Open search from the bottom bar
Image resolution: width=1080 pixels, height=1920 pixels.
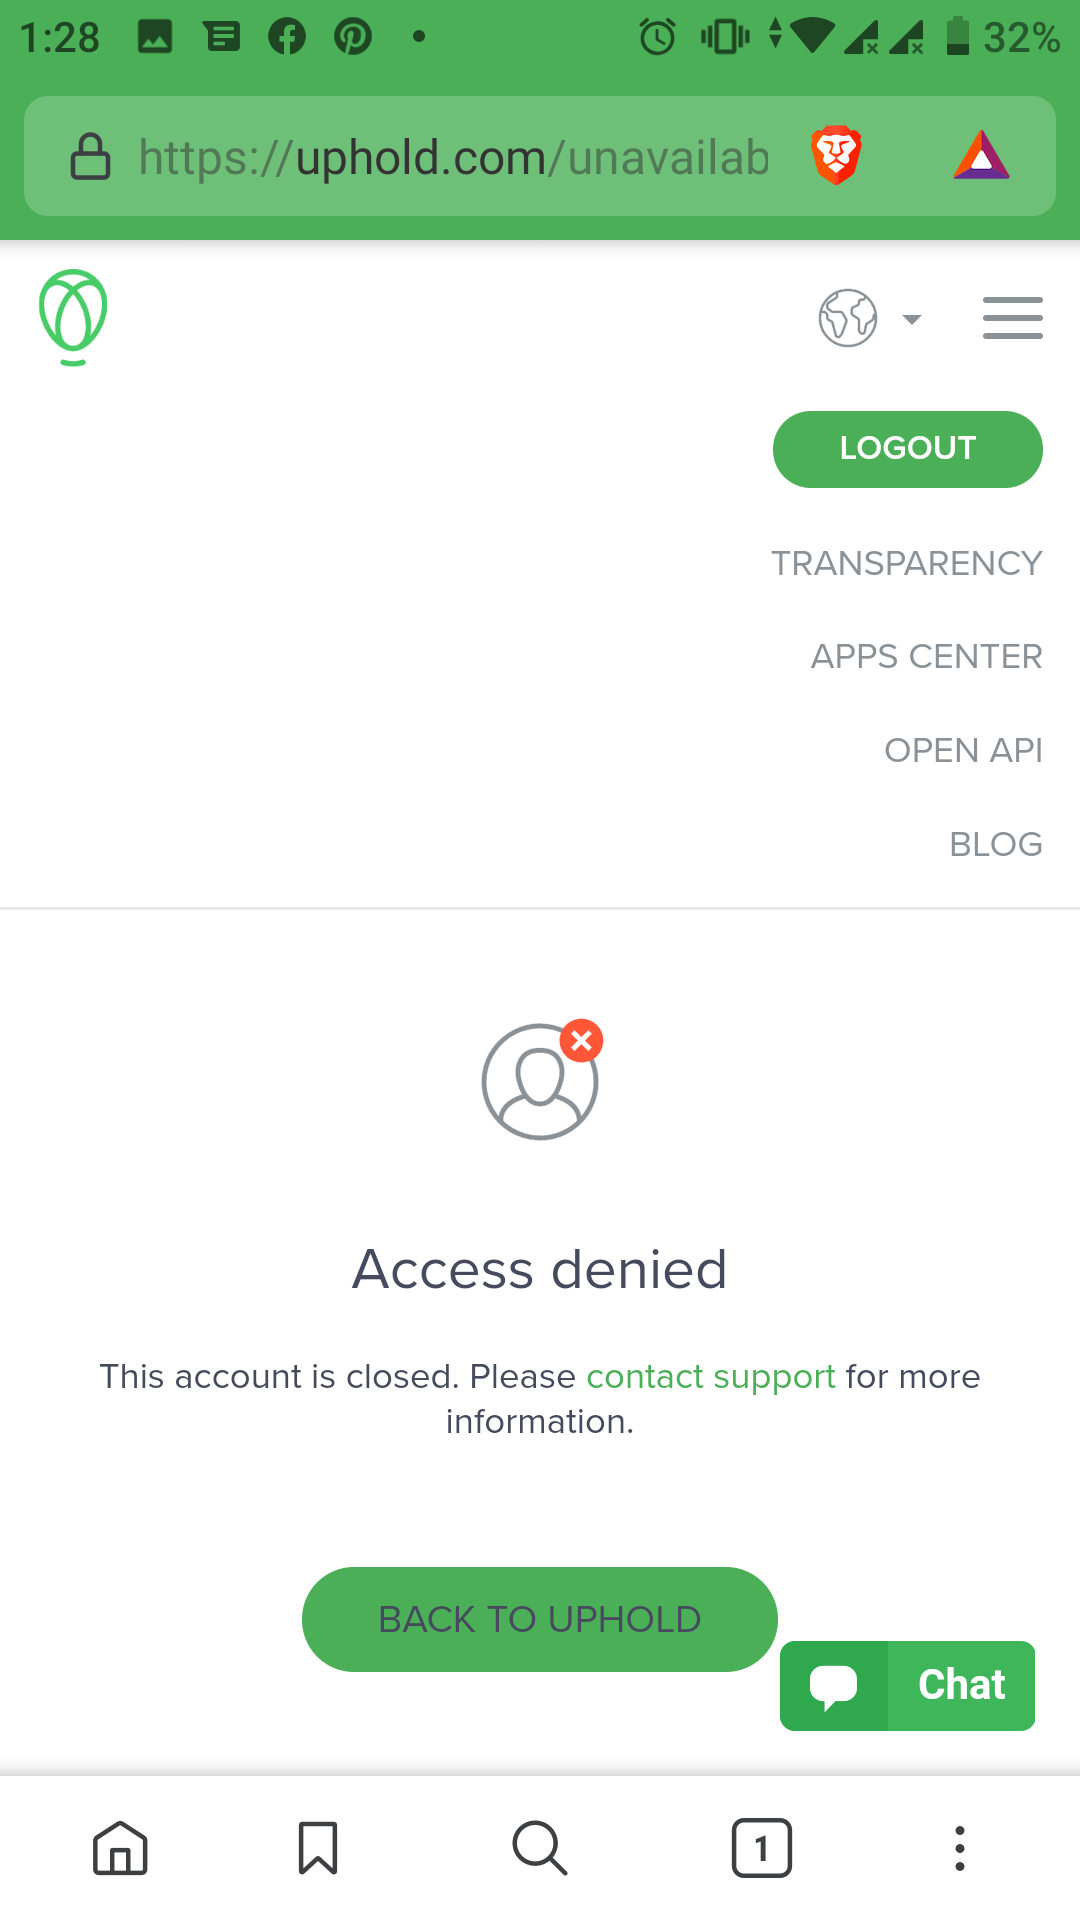540,1847
